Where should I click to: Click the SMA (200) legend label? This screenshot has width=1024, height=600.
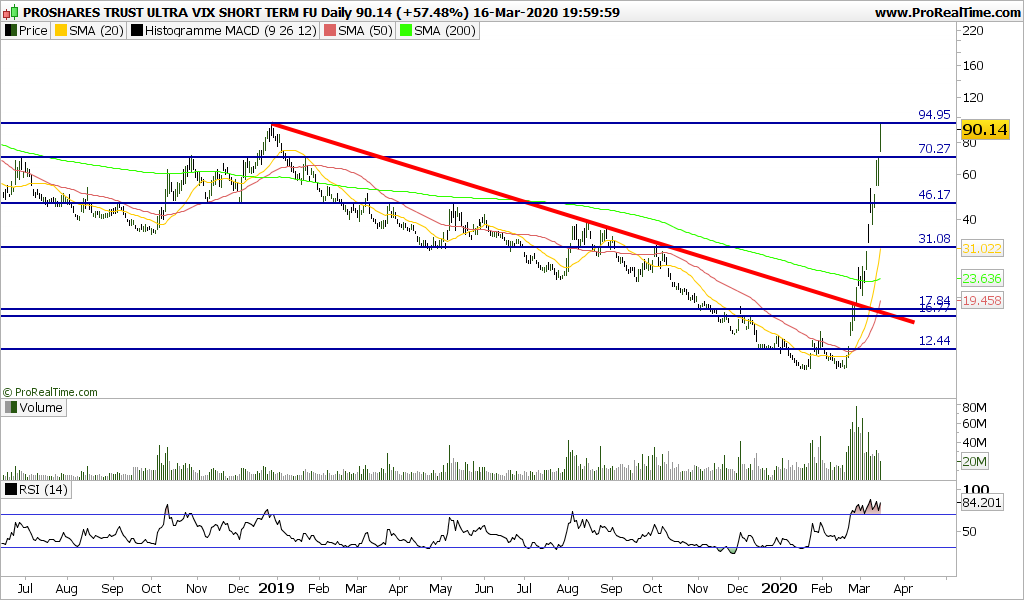click(445, 31)
